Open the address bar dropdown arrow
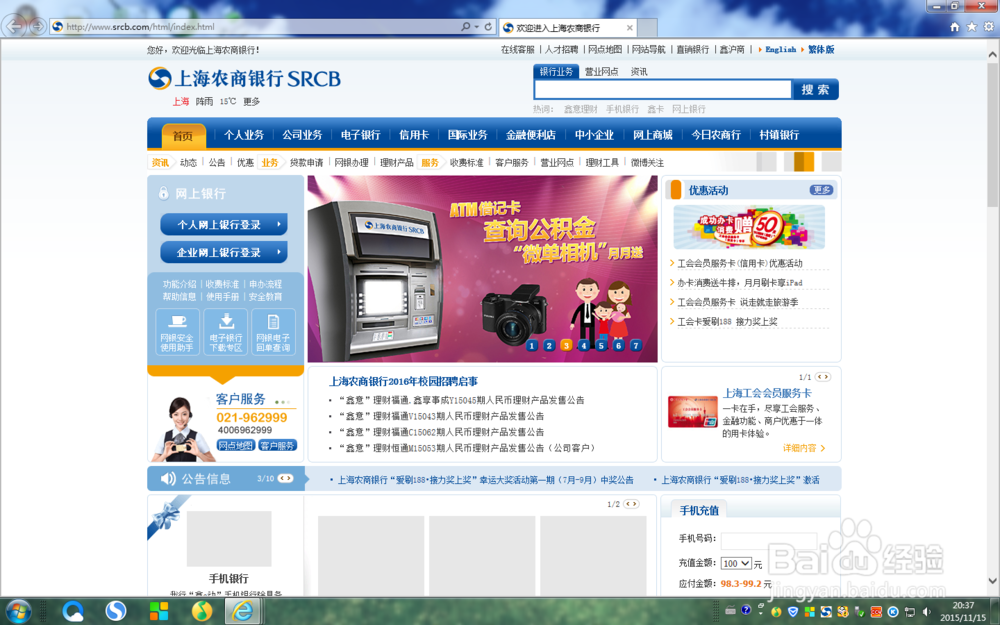 (x=476, y=27)
